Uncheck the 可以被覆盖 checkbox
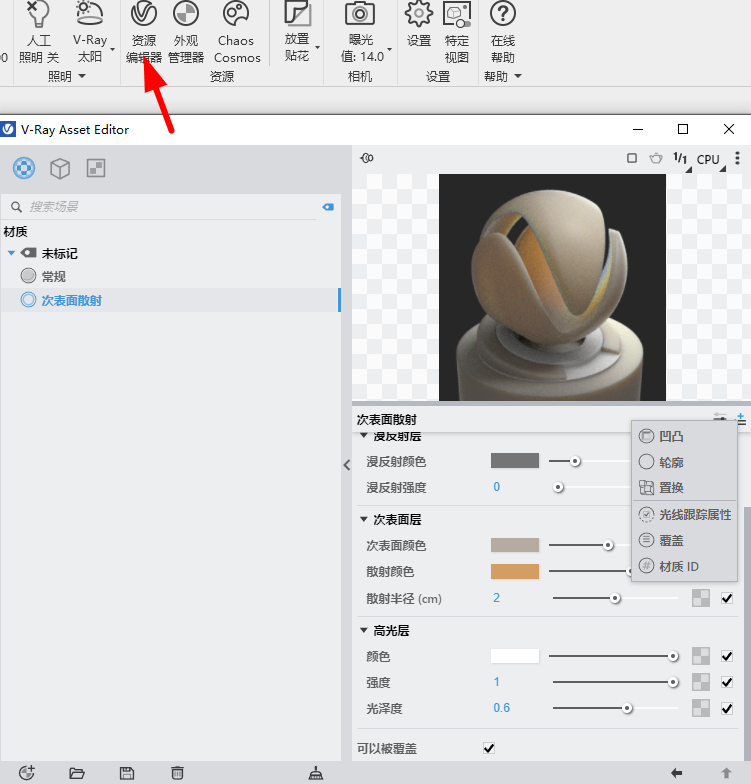 coord(489,748)
